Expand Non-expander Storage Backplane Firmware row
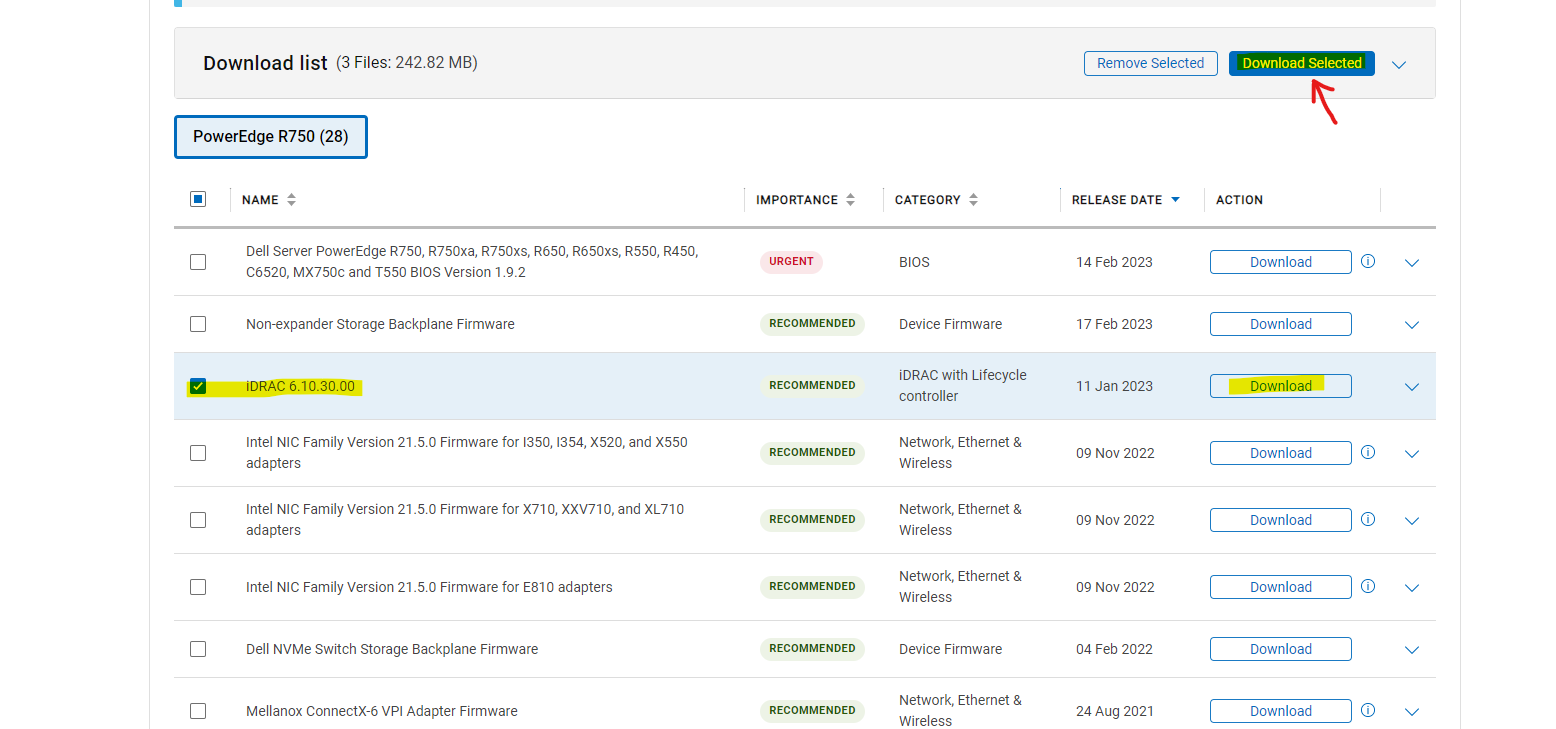The width and height of the screenshot is (1556, 729). pos(1412,325)
